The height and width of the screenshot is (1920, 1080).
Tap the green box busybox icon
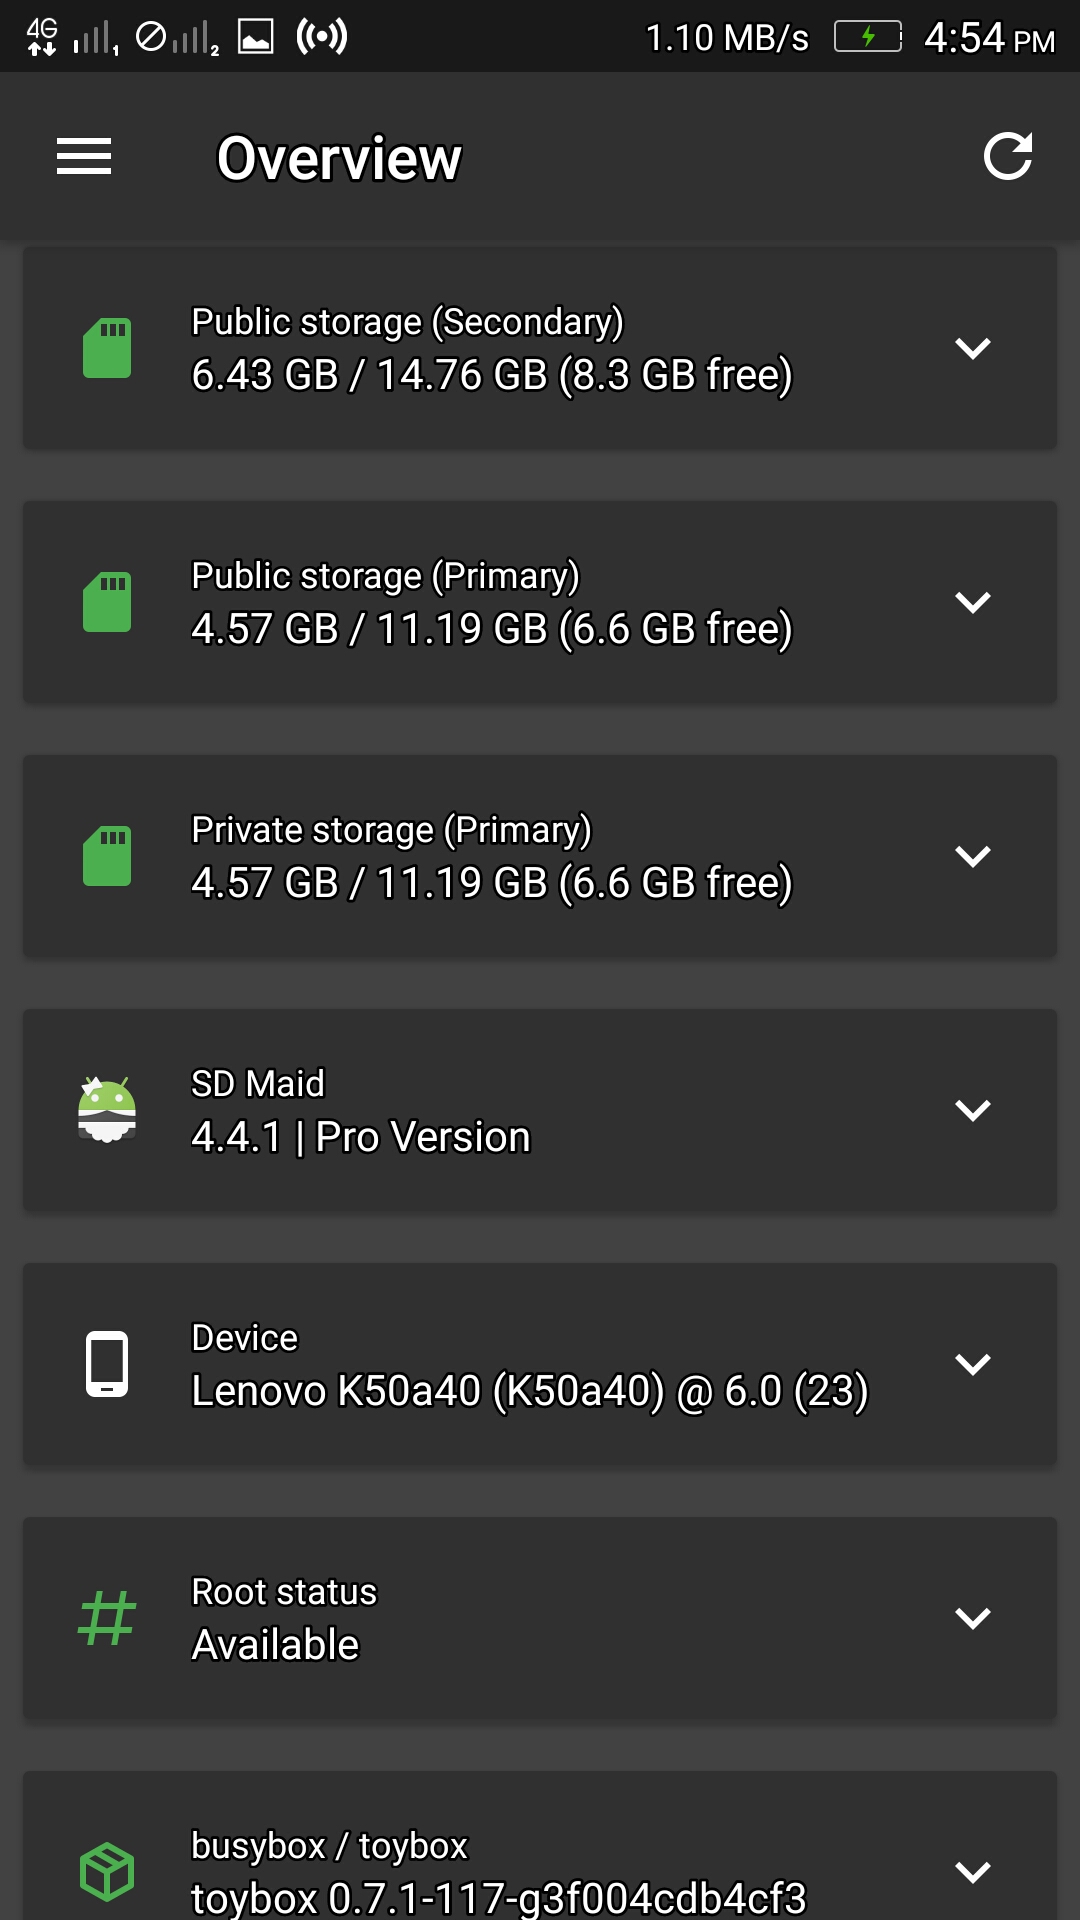coord(107,1872)
